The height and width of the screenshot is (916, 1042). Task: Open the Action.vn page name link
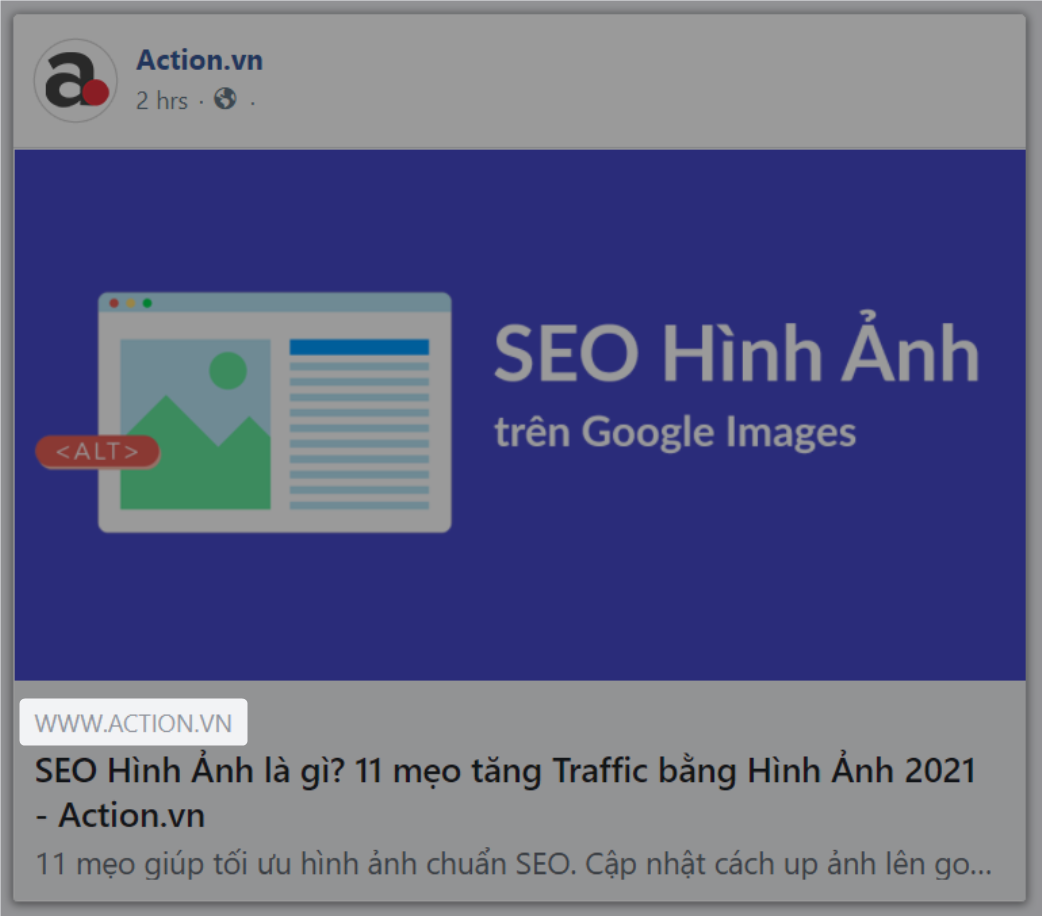[199, 60]
